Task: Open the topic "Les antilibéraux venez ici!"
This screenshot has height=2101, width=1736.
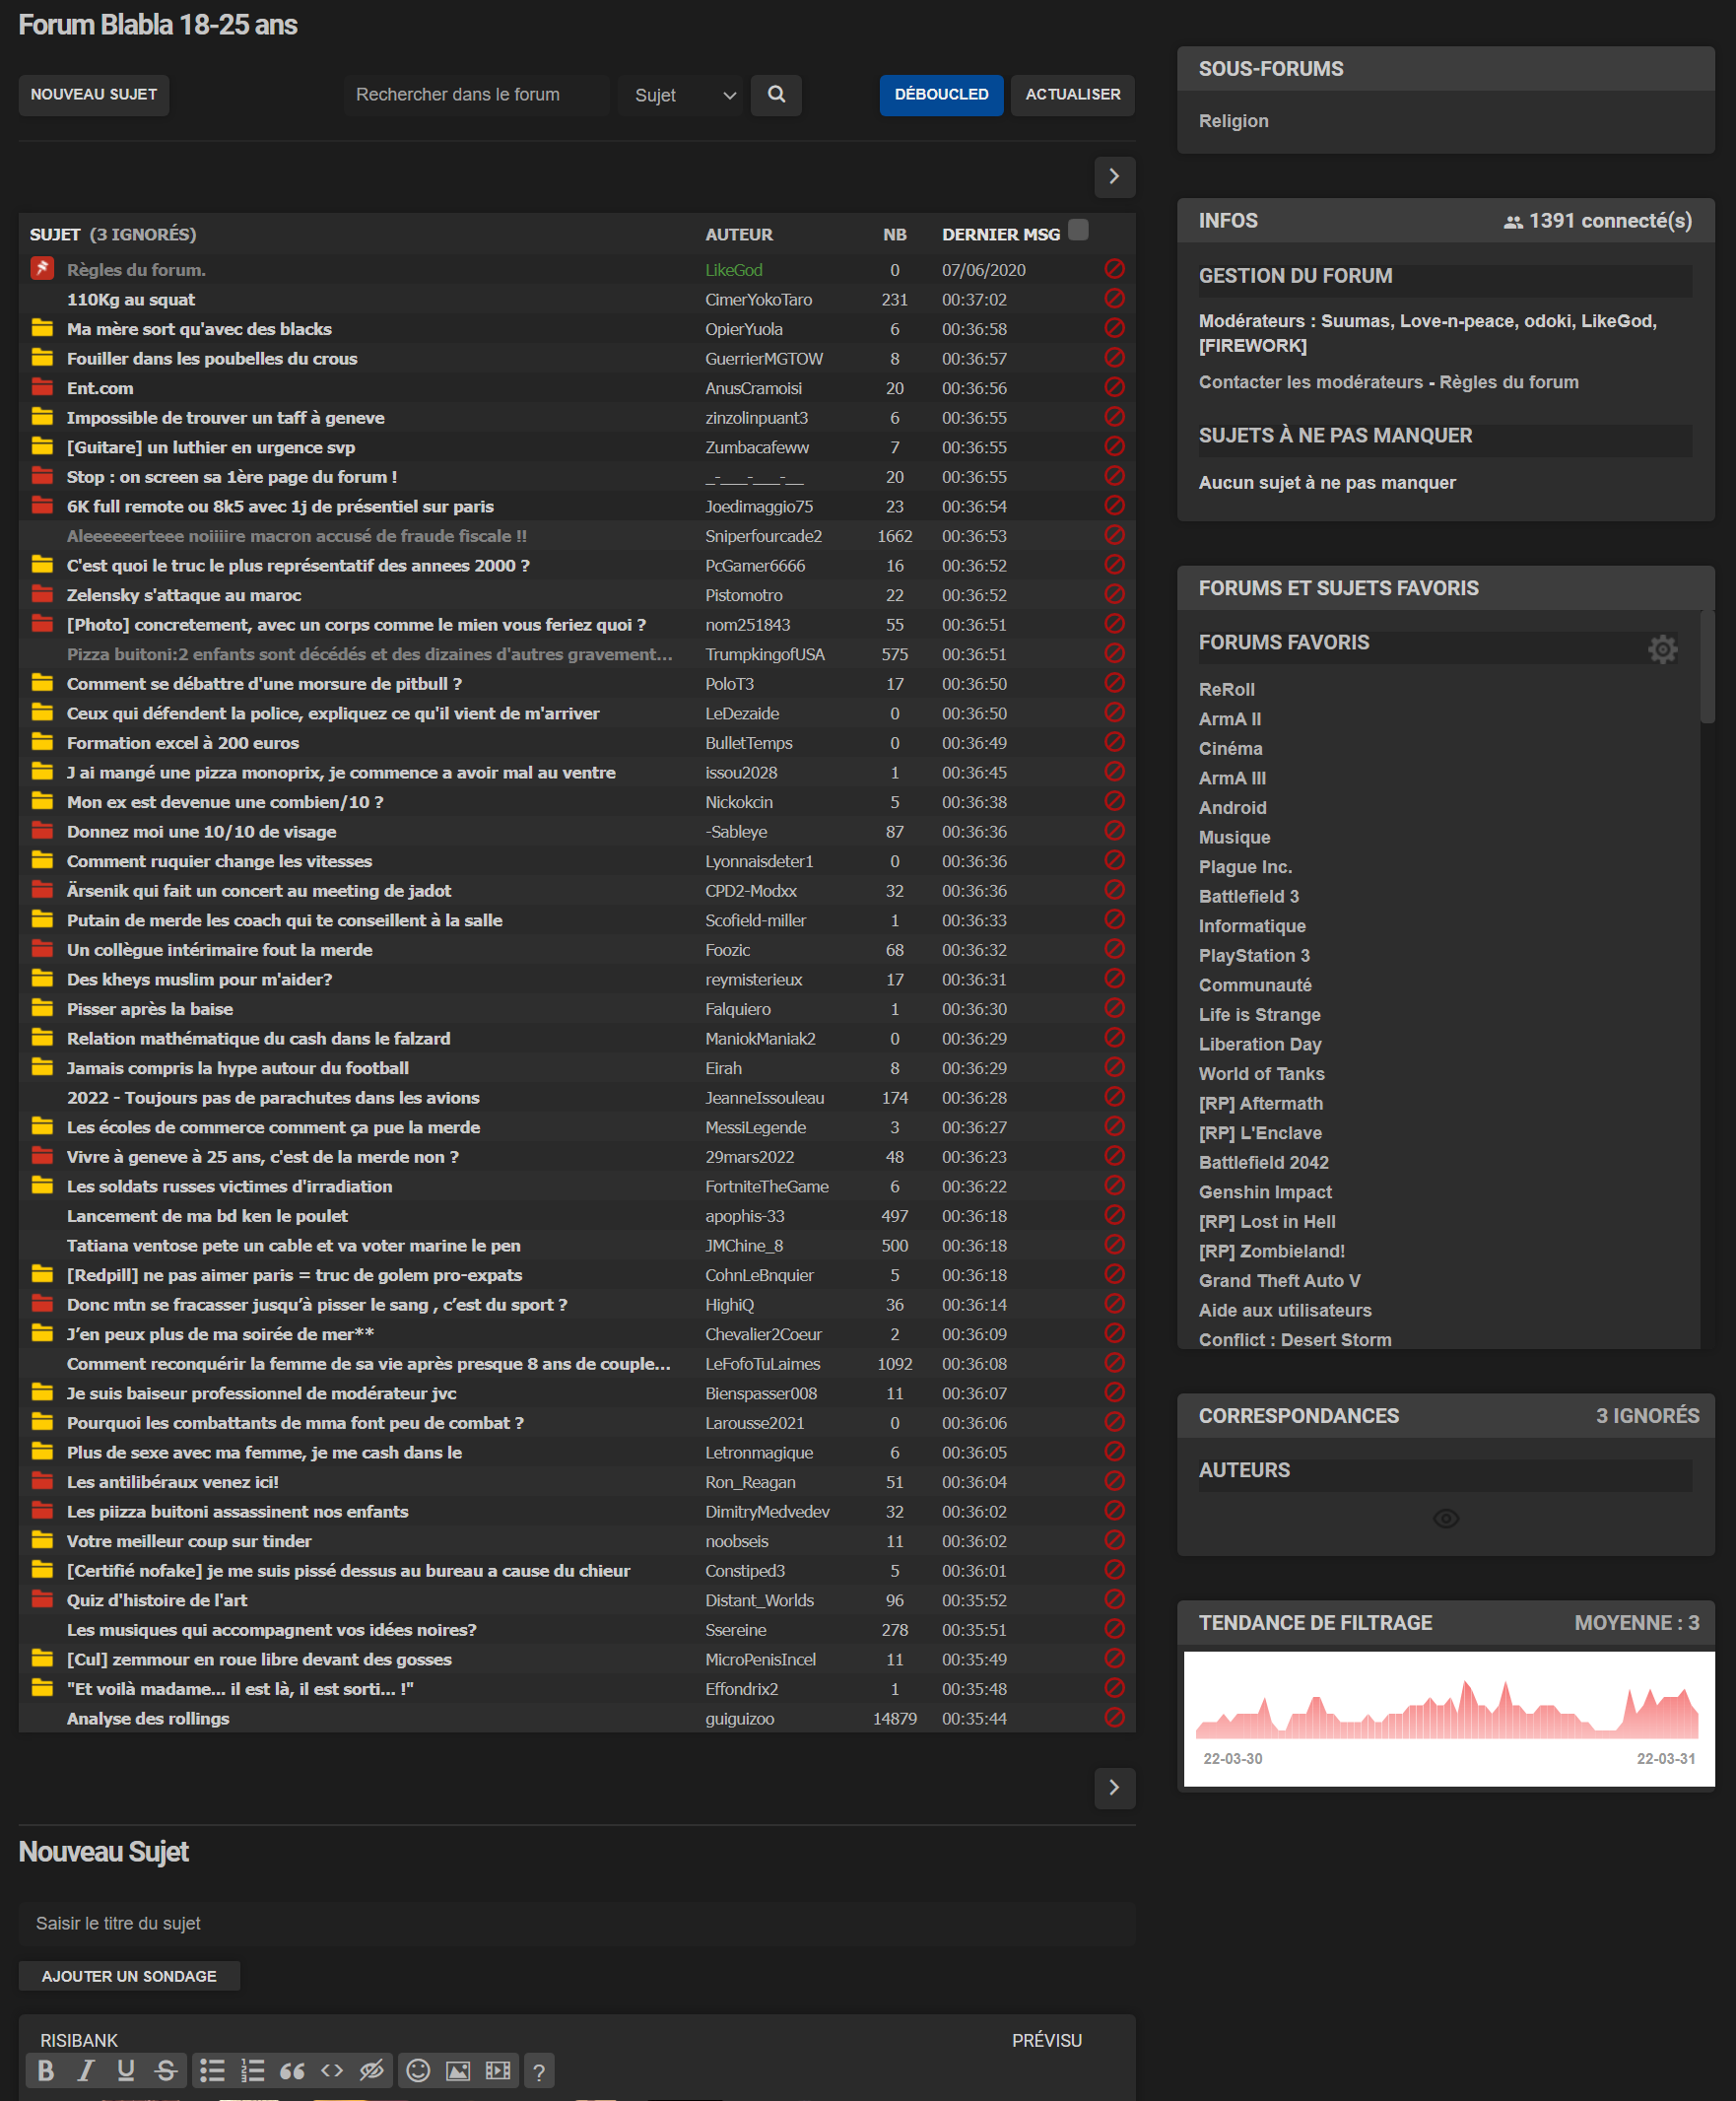Action: (x=172, y=1482)
